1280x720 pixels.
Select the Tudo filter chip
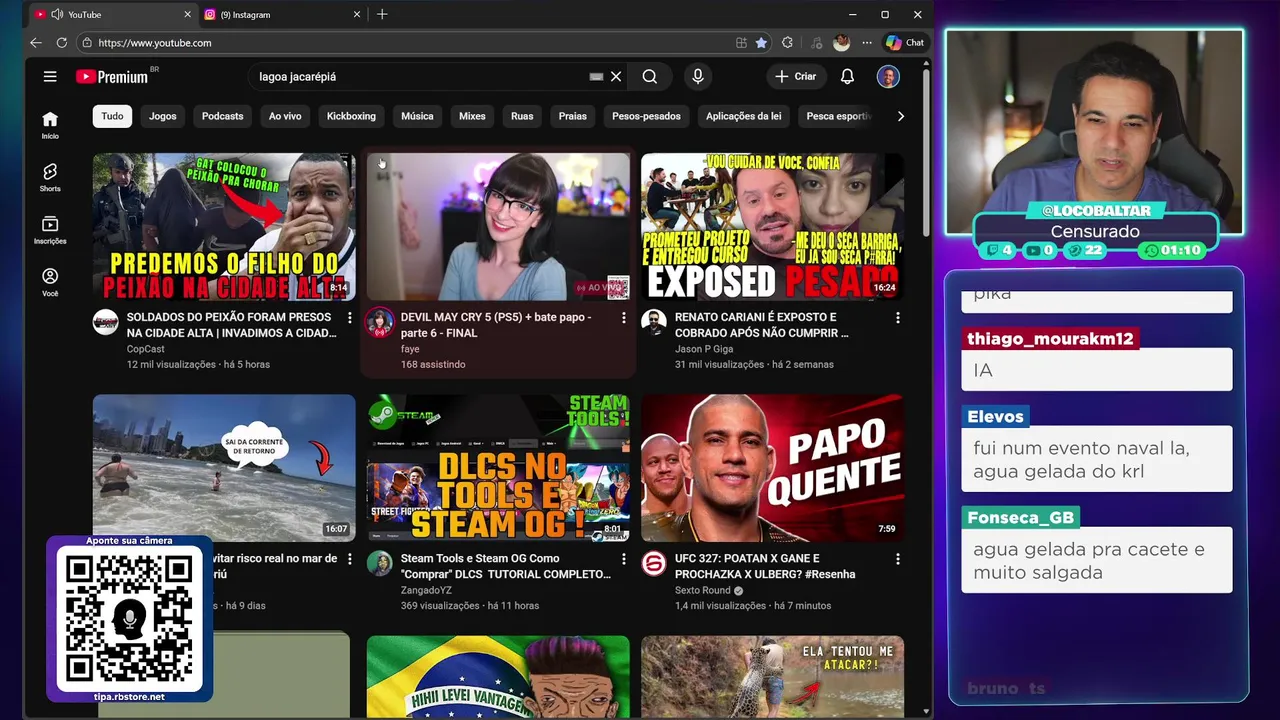112,116
